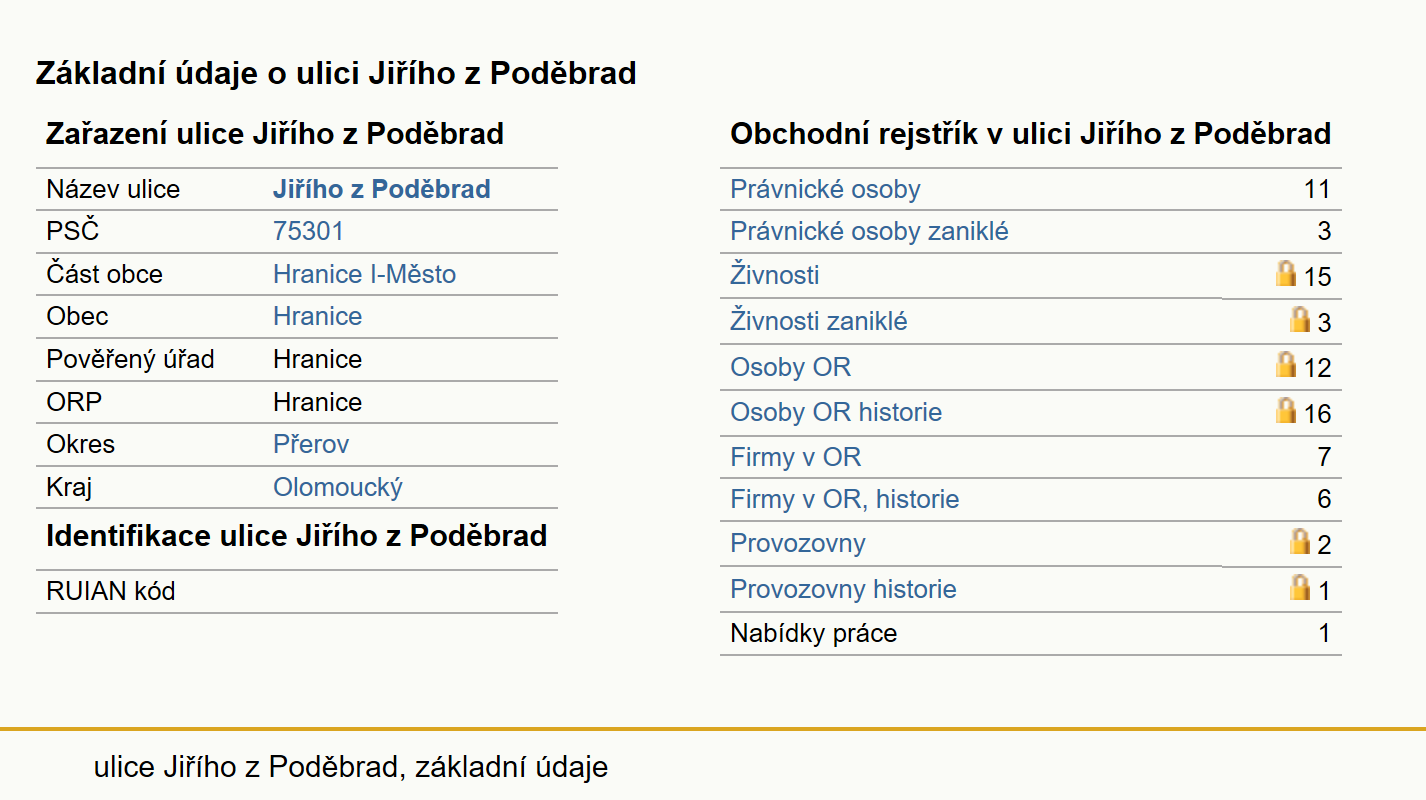Click the postal code 75301 link
Screen dimensions: 1426x800
(x=308, y=232)
